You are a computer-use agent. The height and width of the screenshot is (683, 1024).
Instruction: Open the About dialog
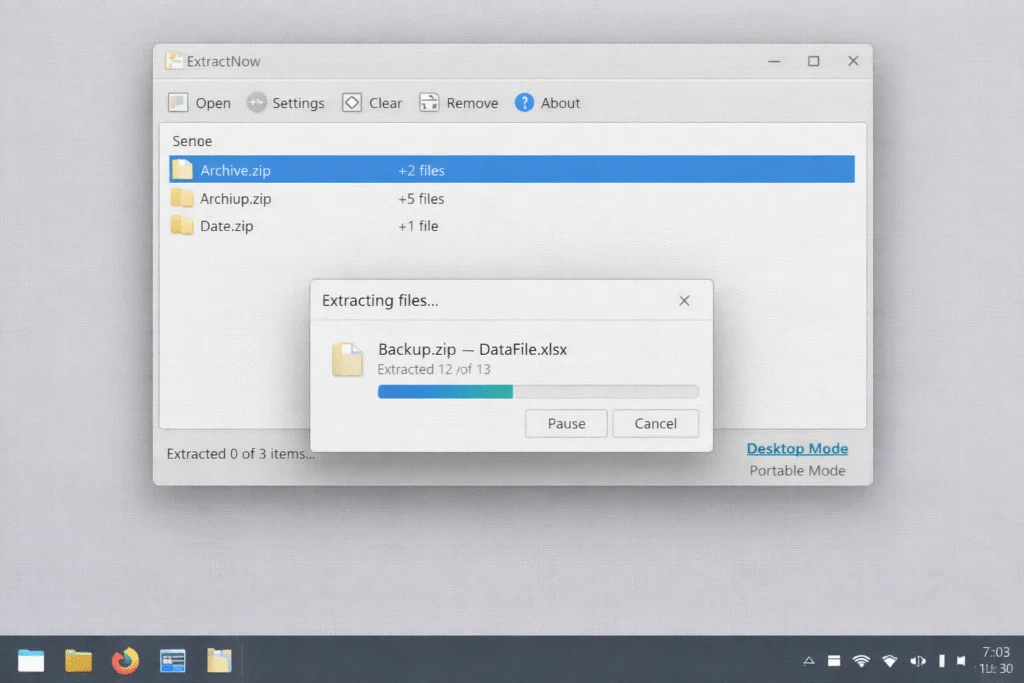click(x=546, y=102)
